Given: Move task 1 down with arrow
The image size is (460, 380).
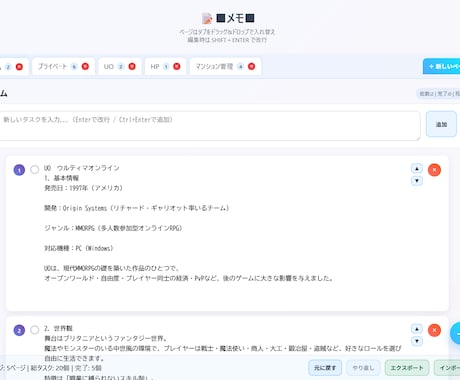Looking at the screenshot, I should coord(417,181).
